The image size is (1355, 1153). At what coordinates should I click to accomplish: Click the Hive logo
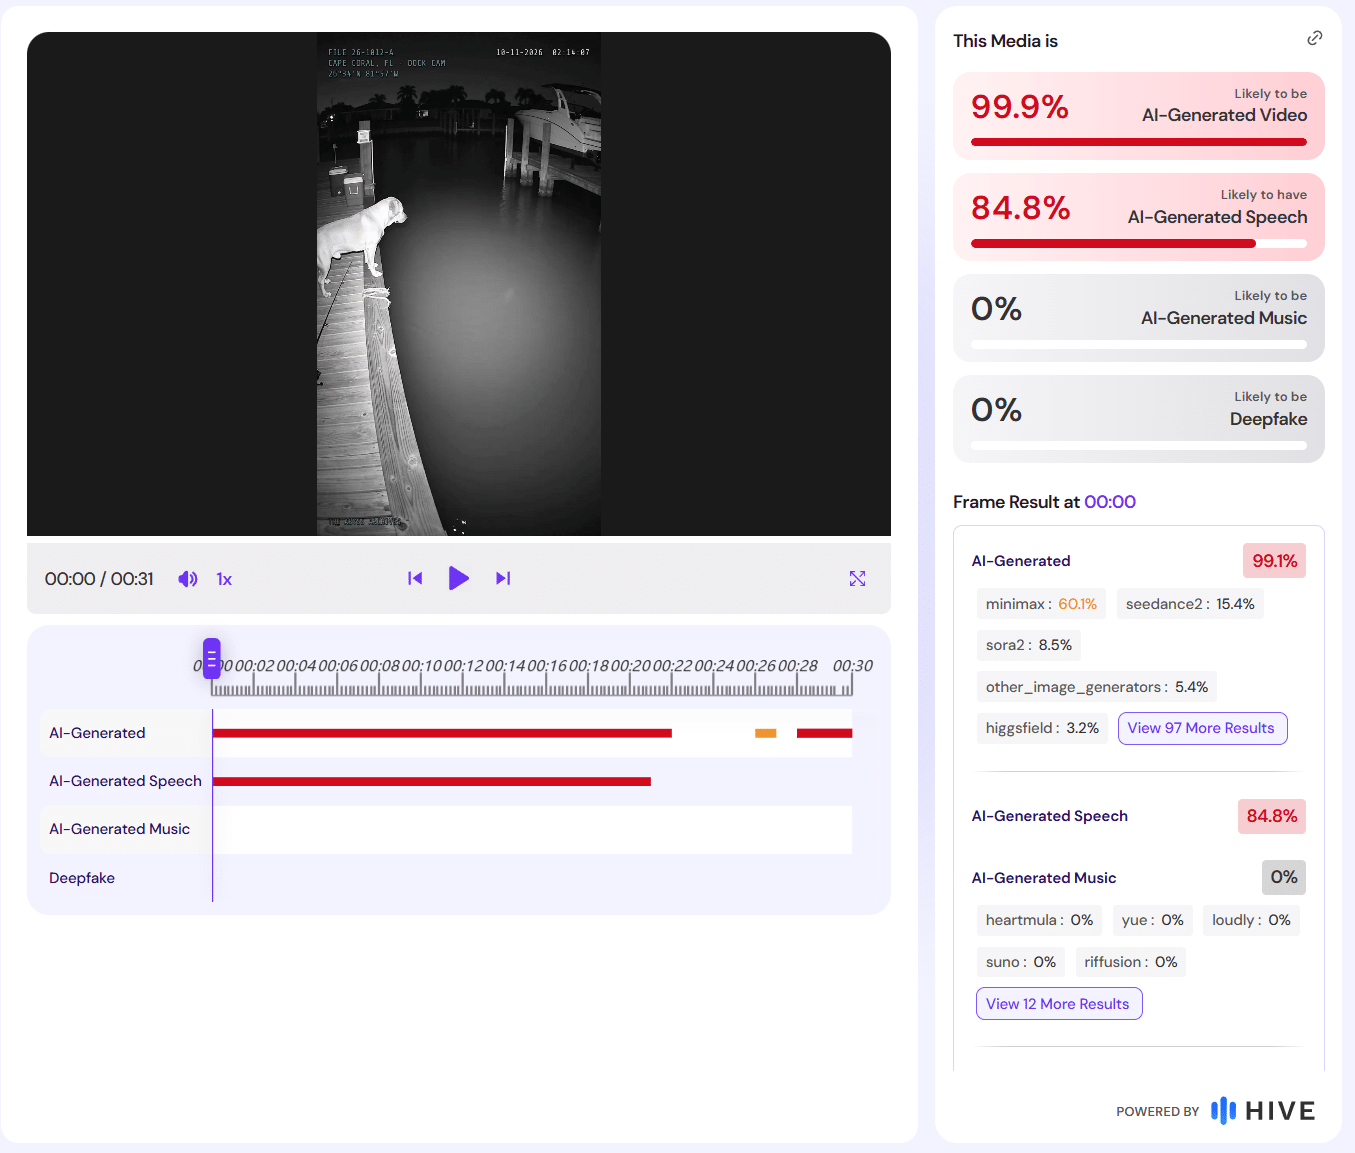[1263, 1111]
